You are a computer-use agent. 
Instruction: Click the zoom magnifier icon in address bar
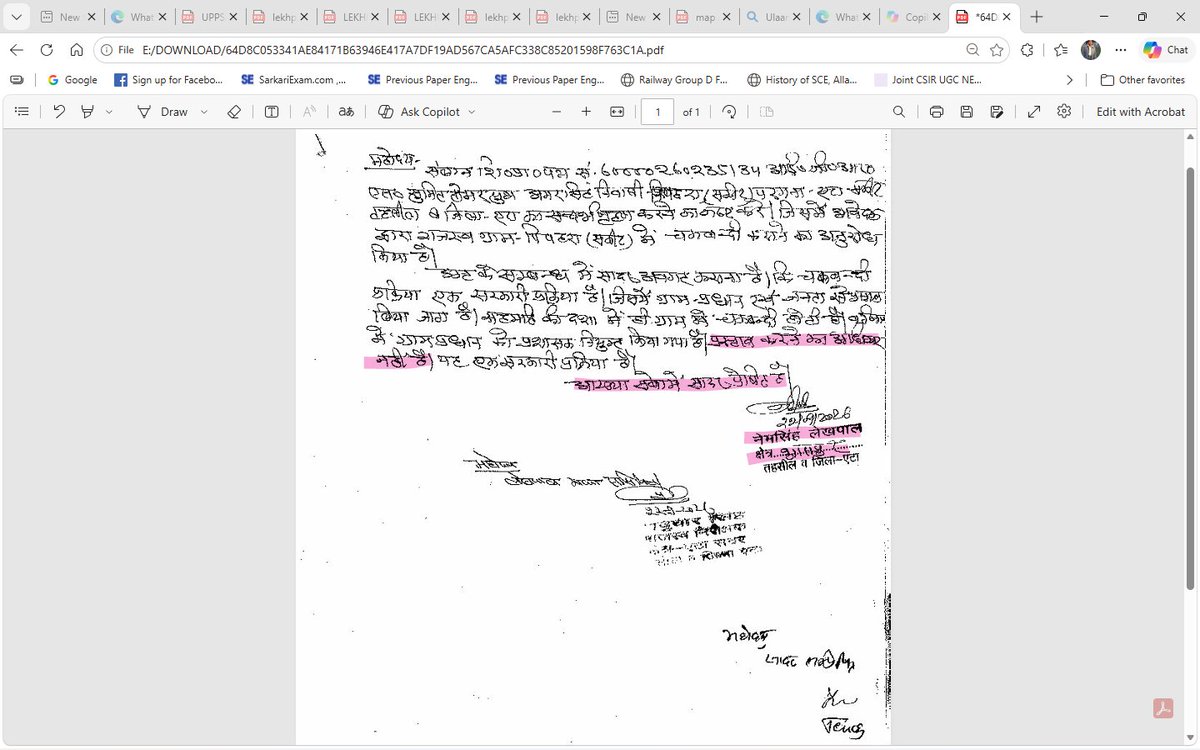point(973,49)
